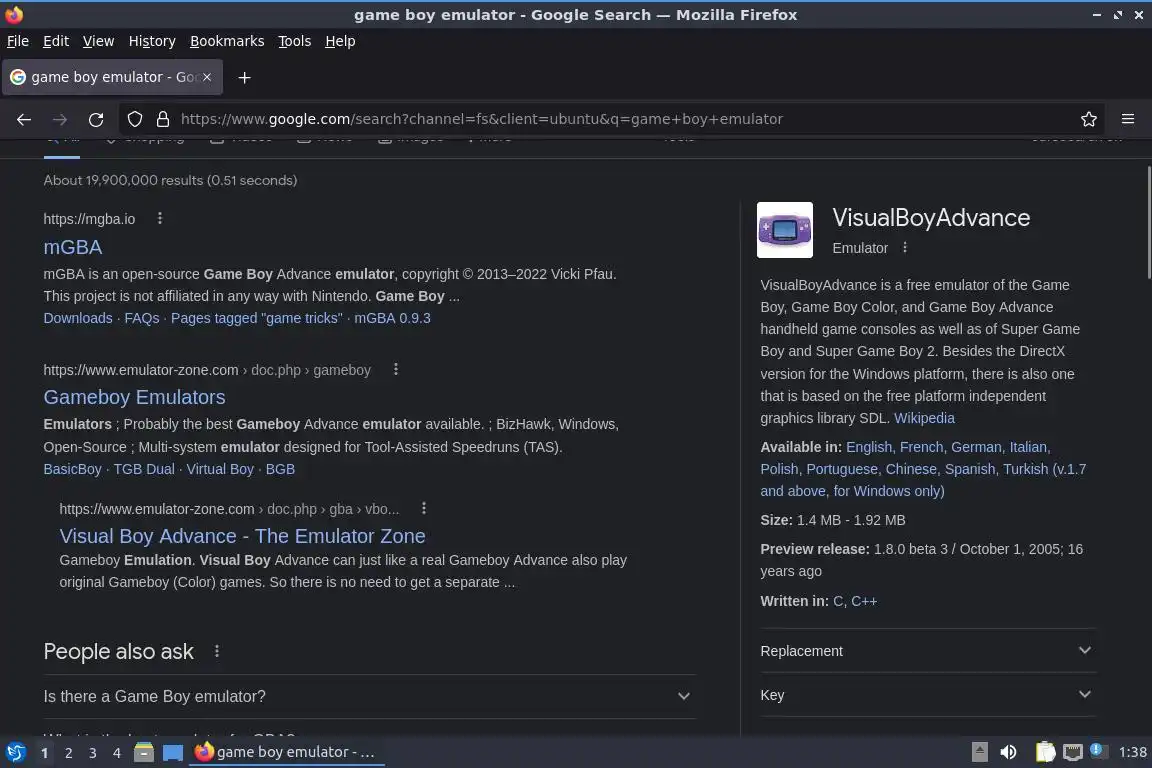Open the Bookmarks menu
1152x768 pixels.
coord(227,41)
